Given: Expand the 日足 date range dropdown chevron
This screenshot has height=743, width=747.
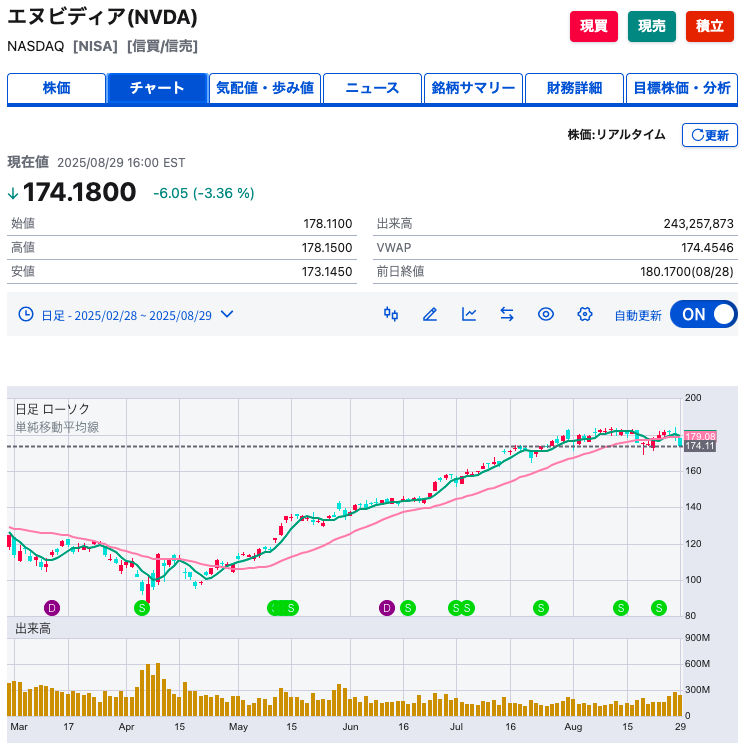Looking at the screenshot, I should click(x=227, y=314).
